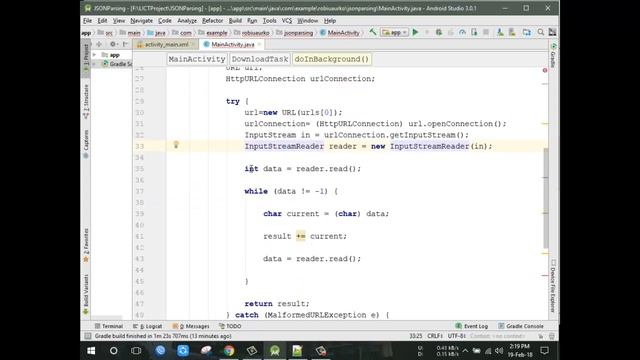Open the Gradle Console tool window
640x360 pixels.
tap(521, 326)
